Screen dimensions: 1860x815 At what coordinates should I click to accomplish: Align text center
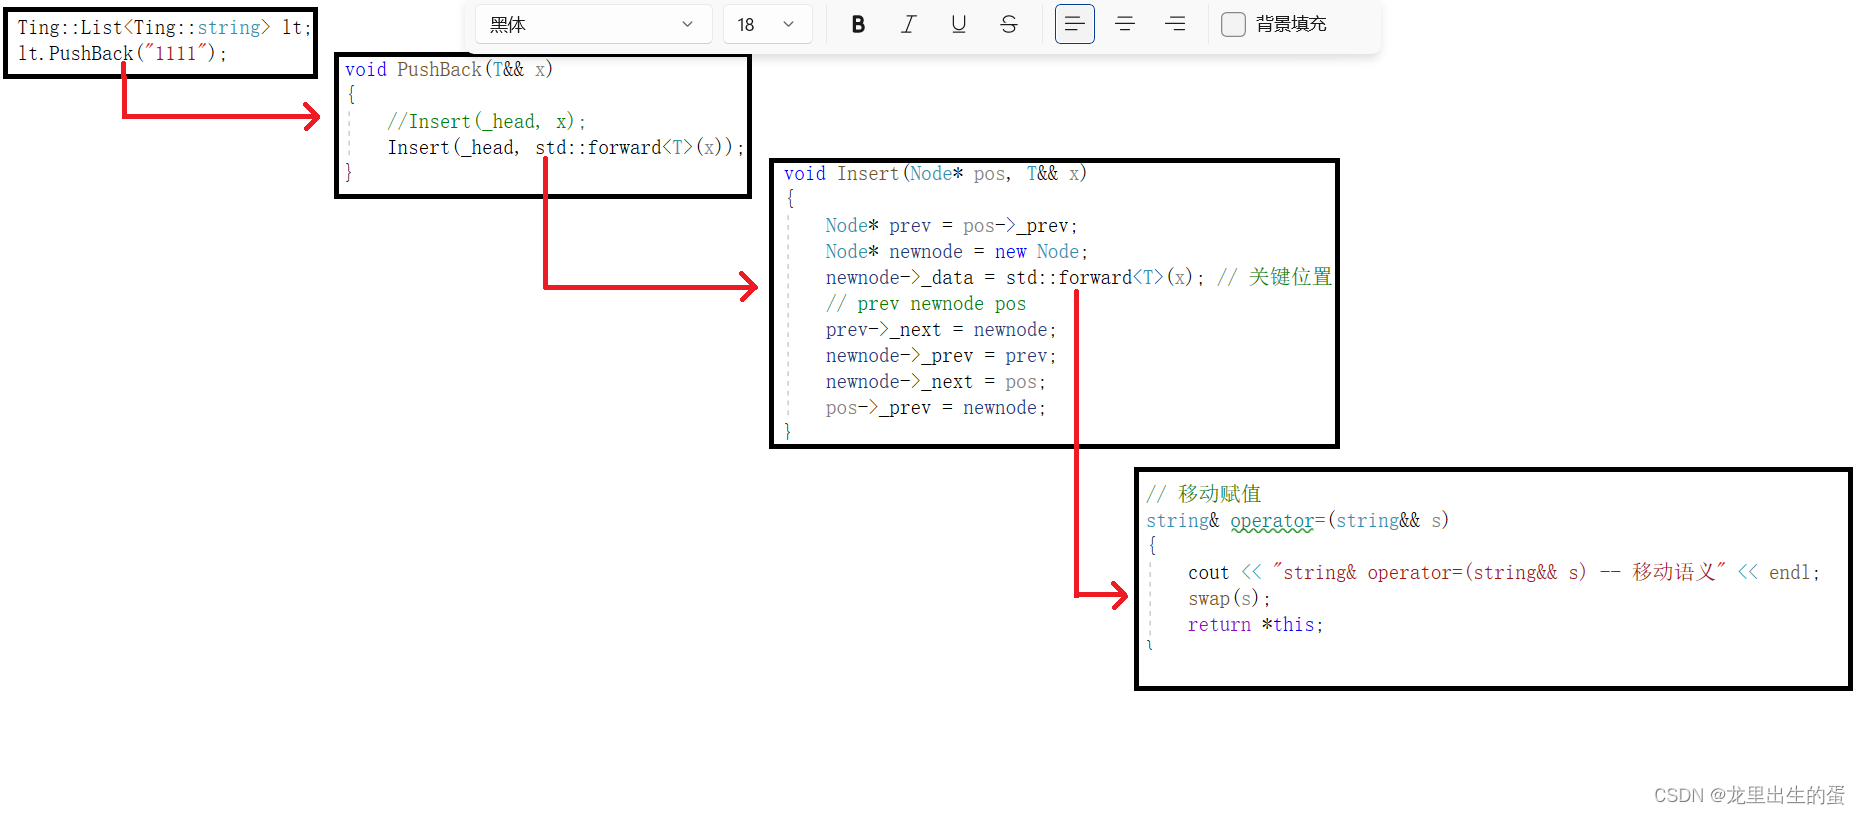[x=1124, y=24]
